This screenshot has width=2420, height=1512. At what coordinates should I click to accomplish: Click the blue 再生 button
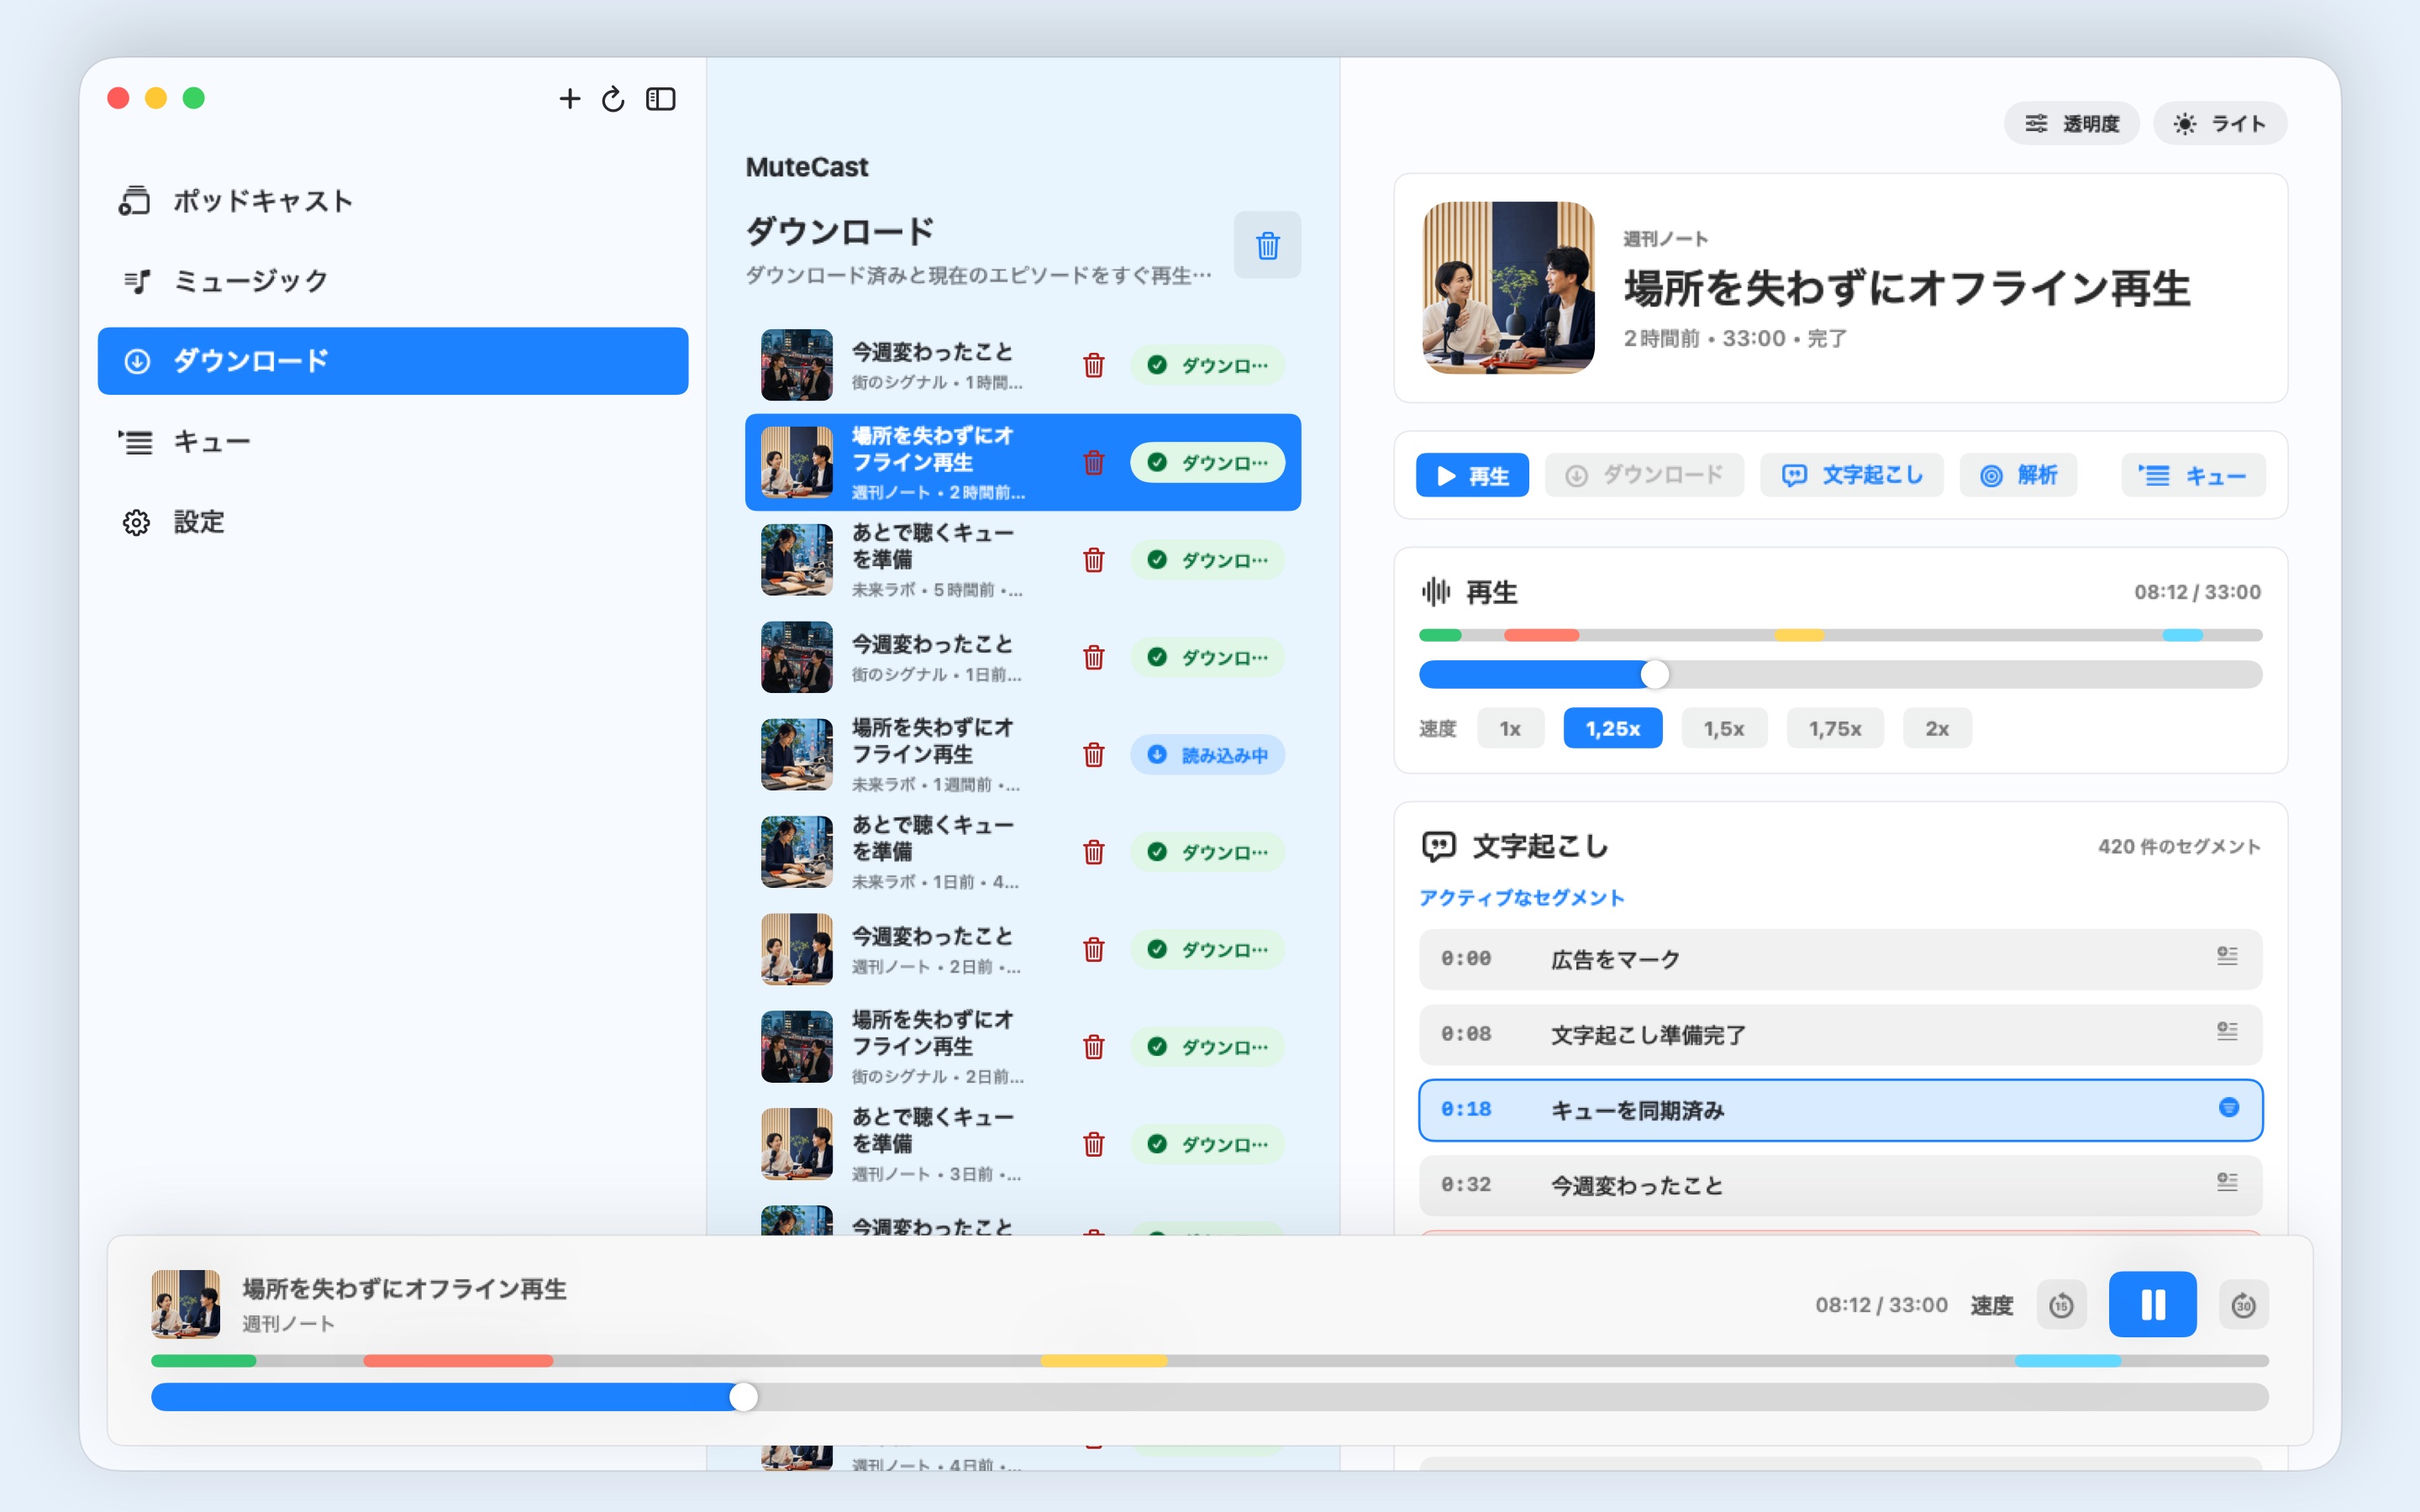[x=1472, y=475]
